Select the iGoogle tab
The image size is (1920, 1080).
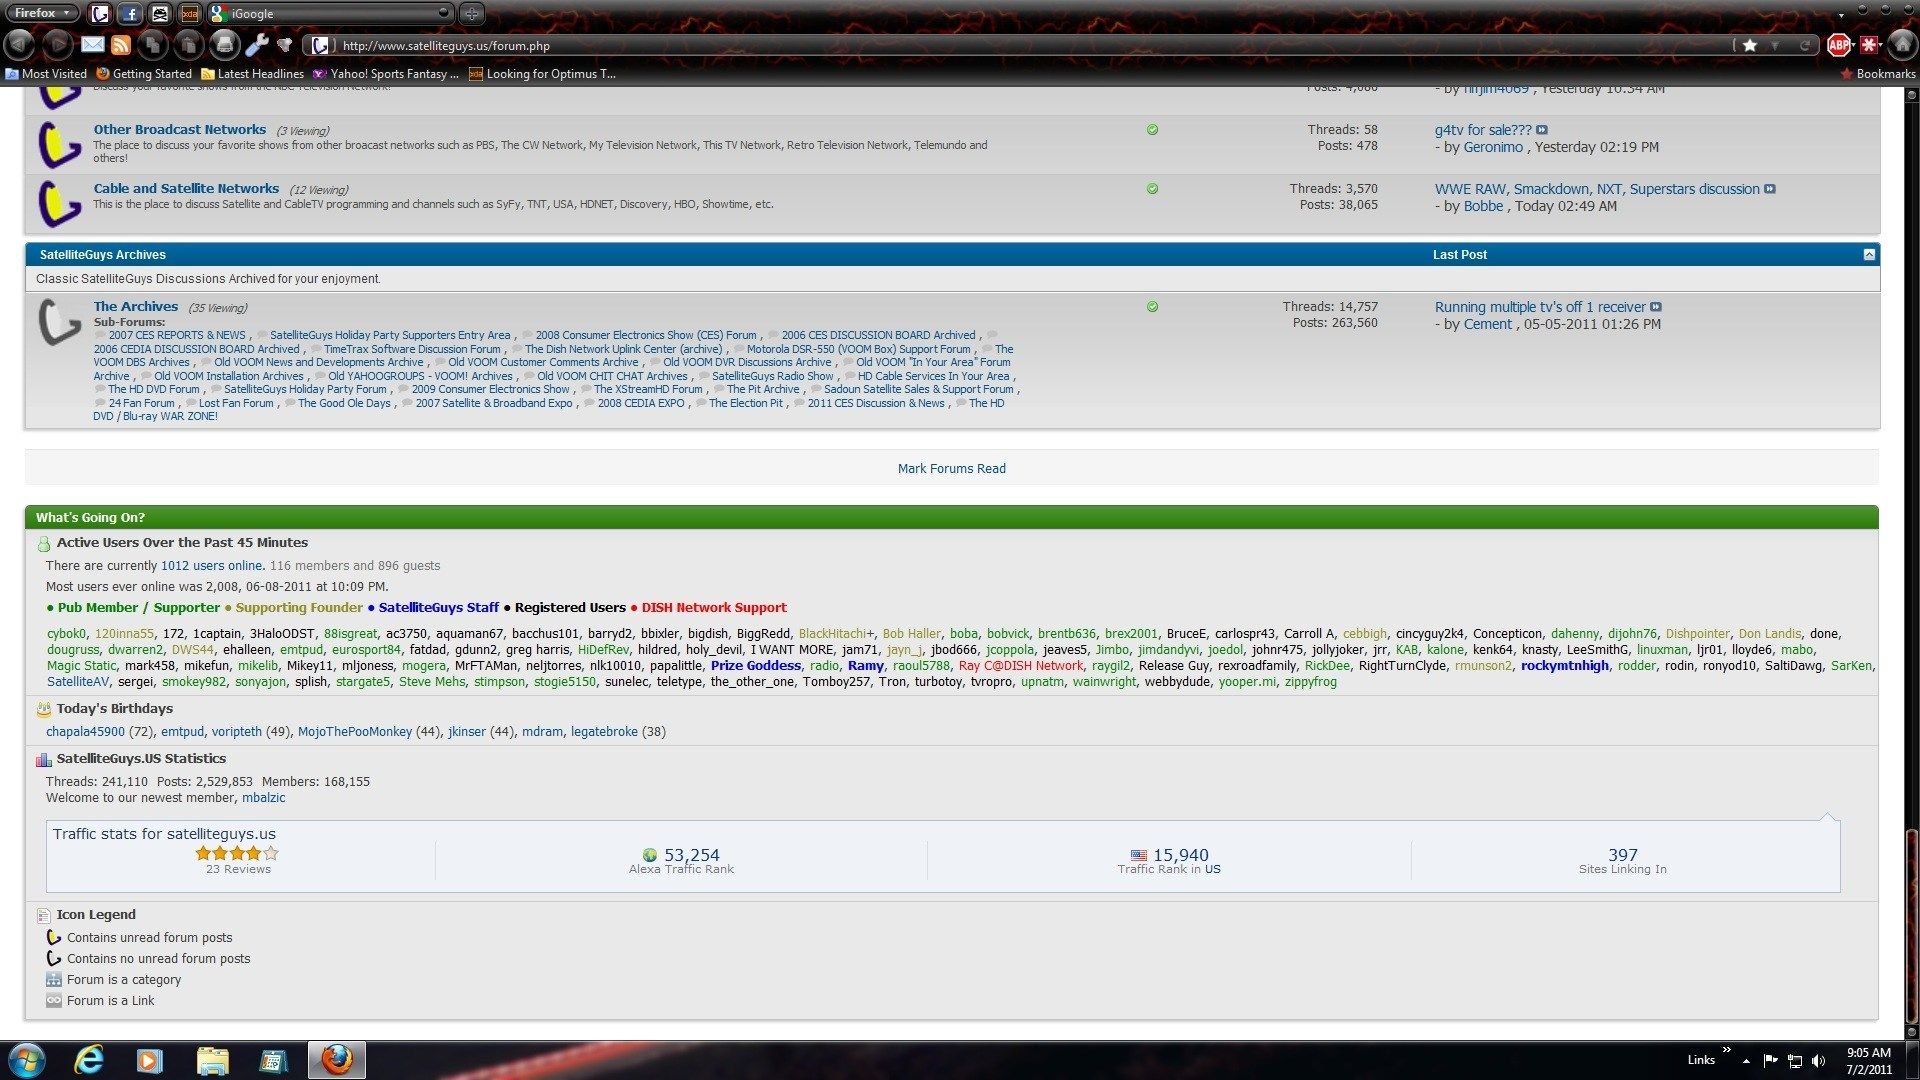[330, 14]
